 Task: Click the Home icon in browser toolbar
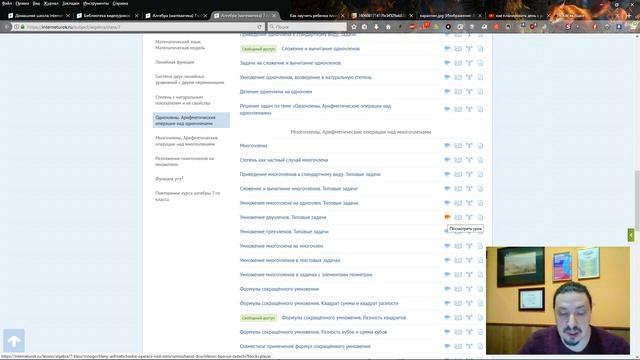[388, 27]
